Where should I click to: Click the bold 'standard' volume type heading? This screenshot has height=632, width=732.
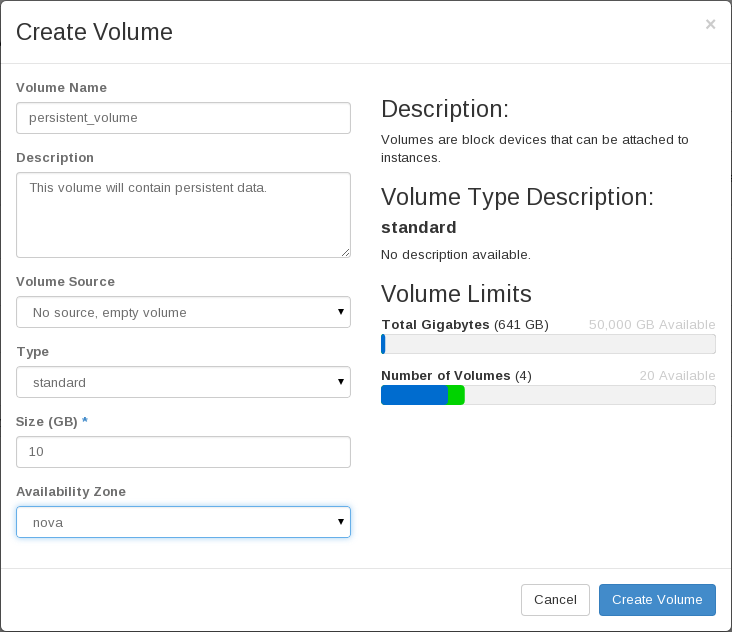tap(419, 227)
